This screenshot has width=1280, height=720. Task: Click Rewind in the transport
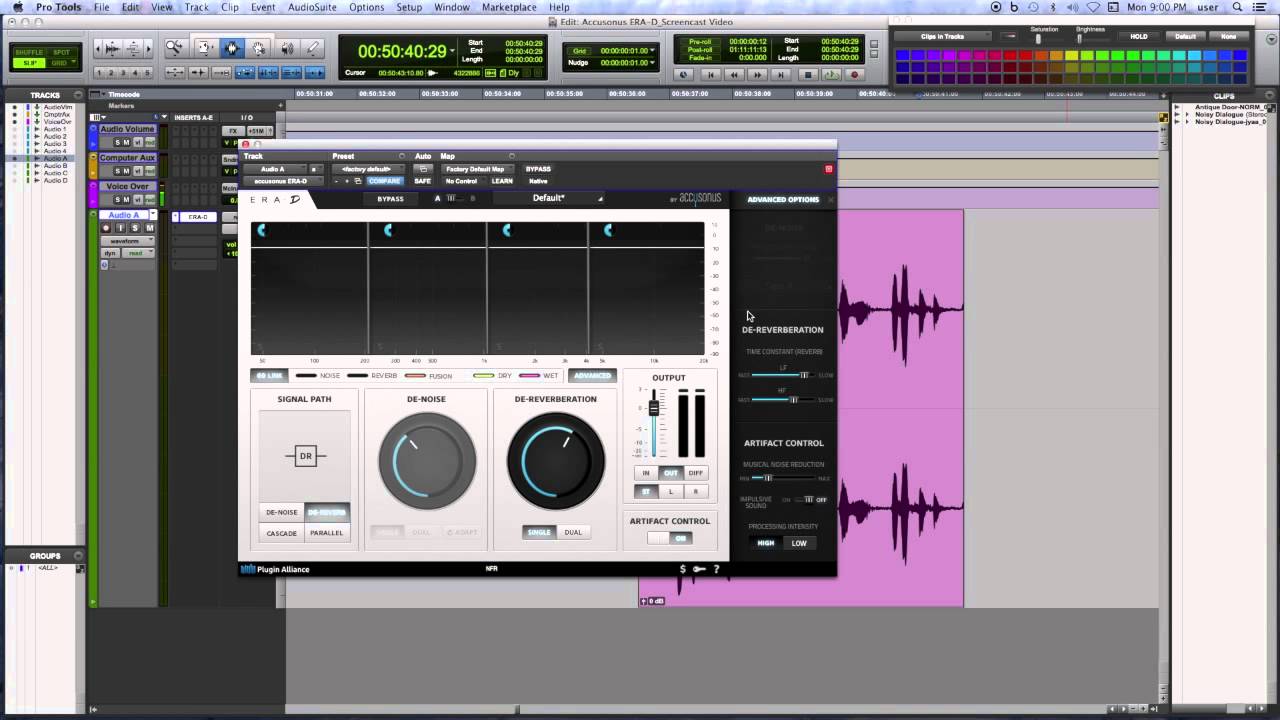pyautogui.click(x=735, y=74)
